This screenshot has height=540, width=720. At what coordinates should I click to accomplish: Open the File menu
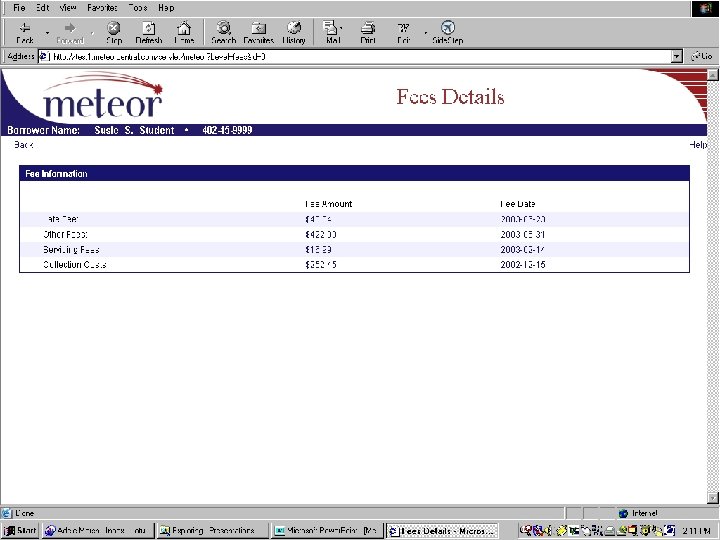tap(19, 8)
